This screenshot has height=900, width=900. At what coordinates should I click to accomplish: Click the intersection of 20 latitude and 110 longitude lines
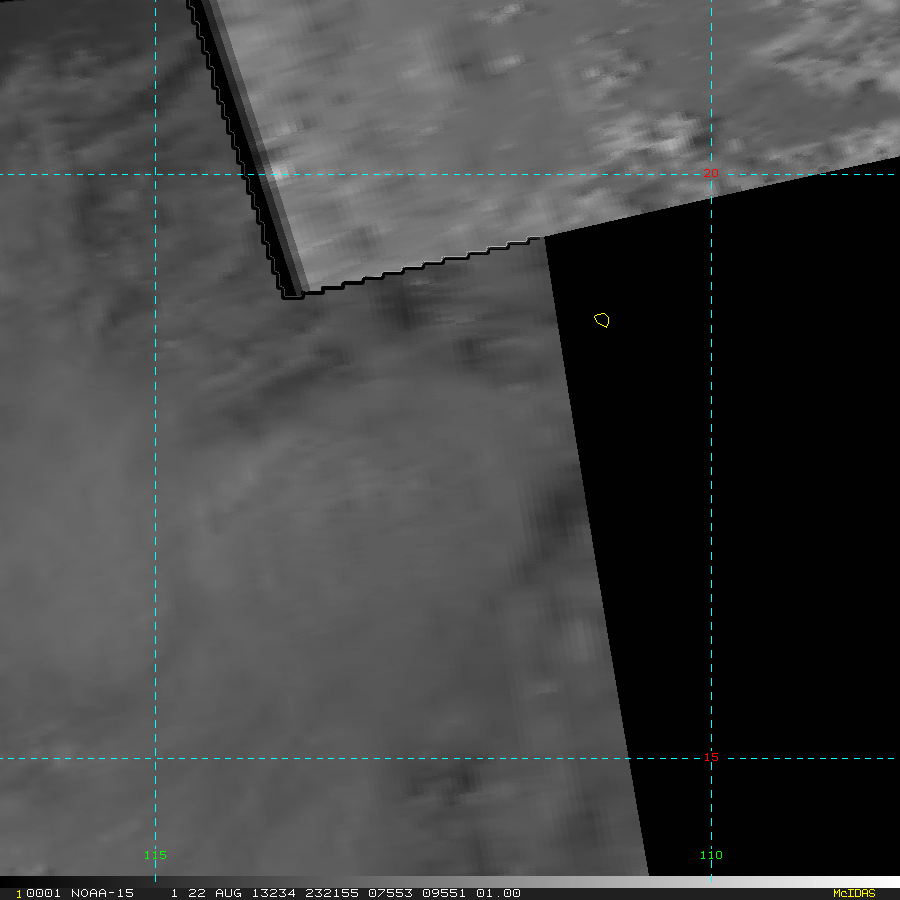[x=711, y=174]
